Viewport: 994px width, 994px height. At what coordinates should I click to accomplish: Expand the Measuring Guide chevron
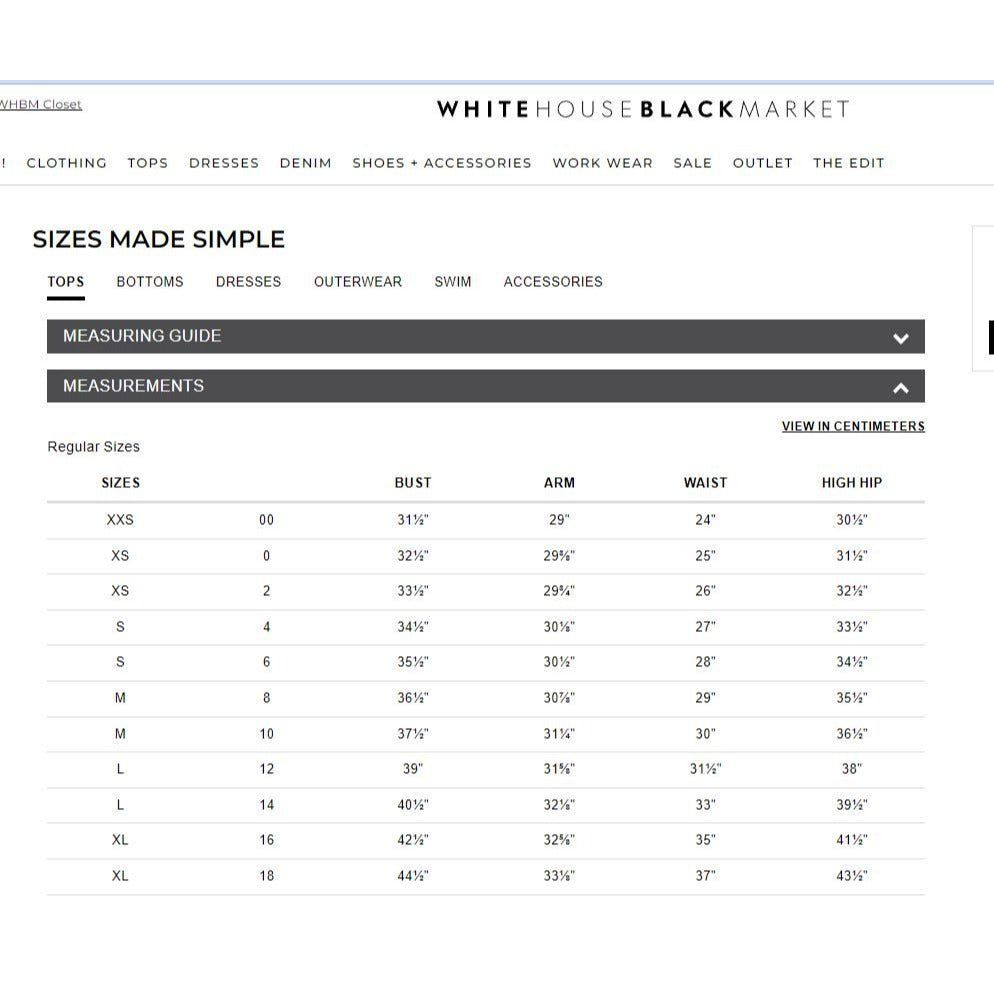point(900,338)
